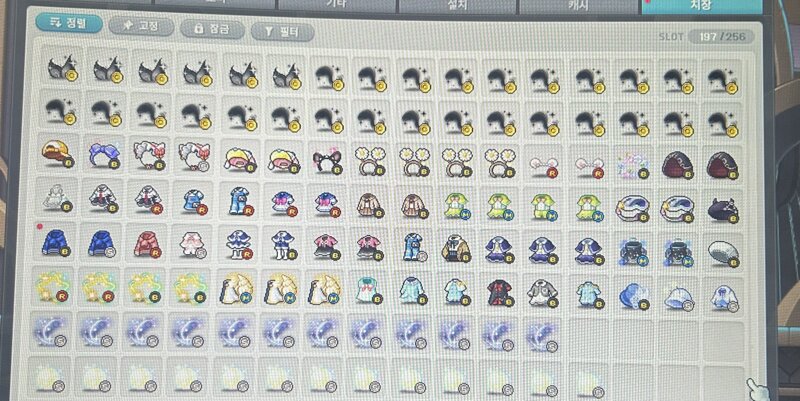Select the short blue sailor dress
800x401 pixels.
click(194, 200)
